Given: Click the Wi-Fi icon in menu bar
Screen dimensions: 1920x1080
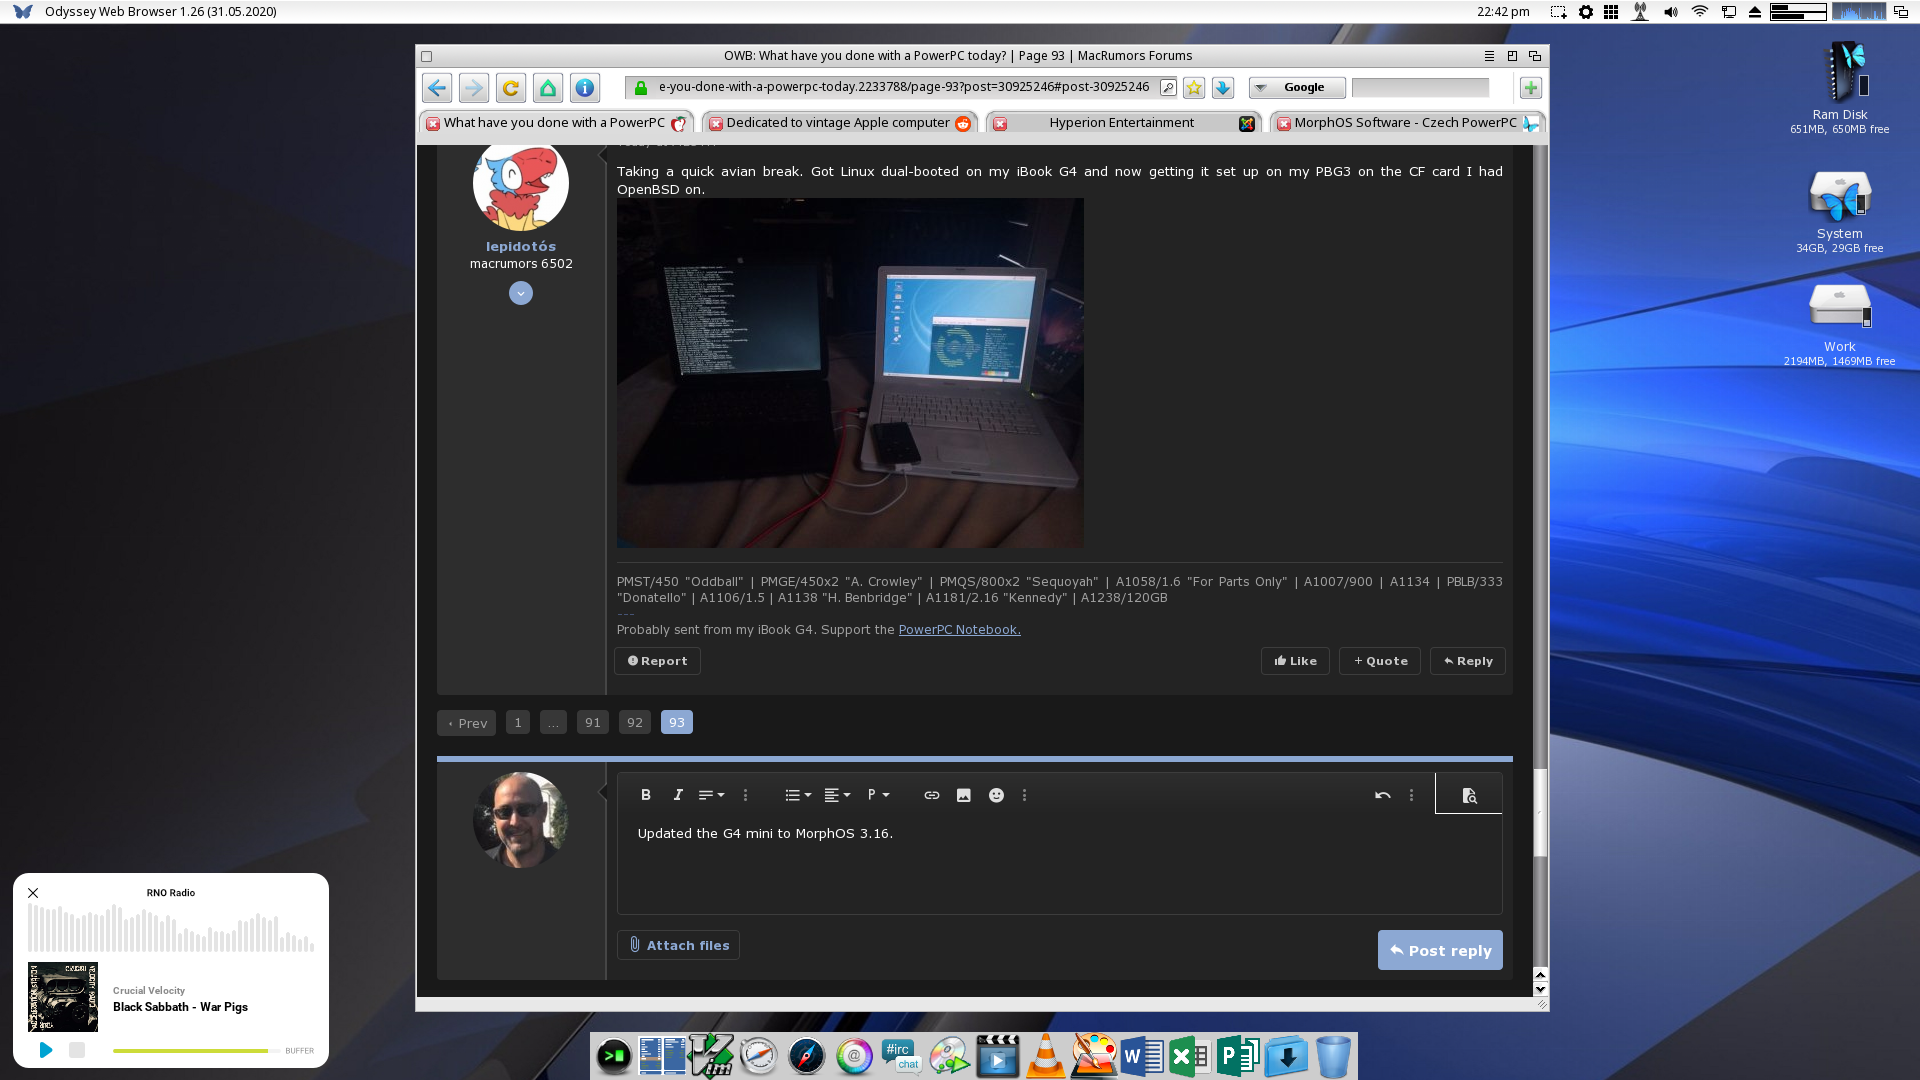Looking at the screenshot, I should [x=1699, y=12].
